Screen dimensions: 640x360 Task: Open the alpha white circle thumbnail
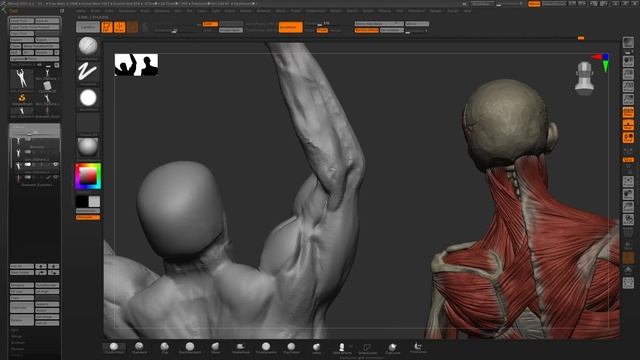88,98
